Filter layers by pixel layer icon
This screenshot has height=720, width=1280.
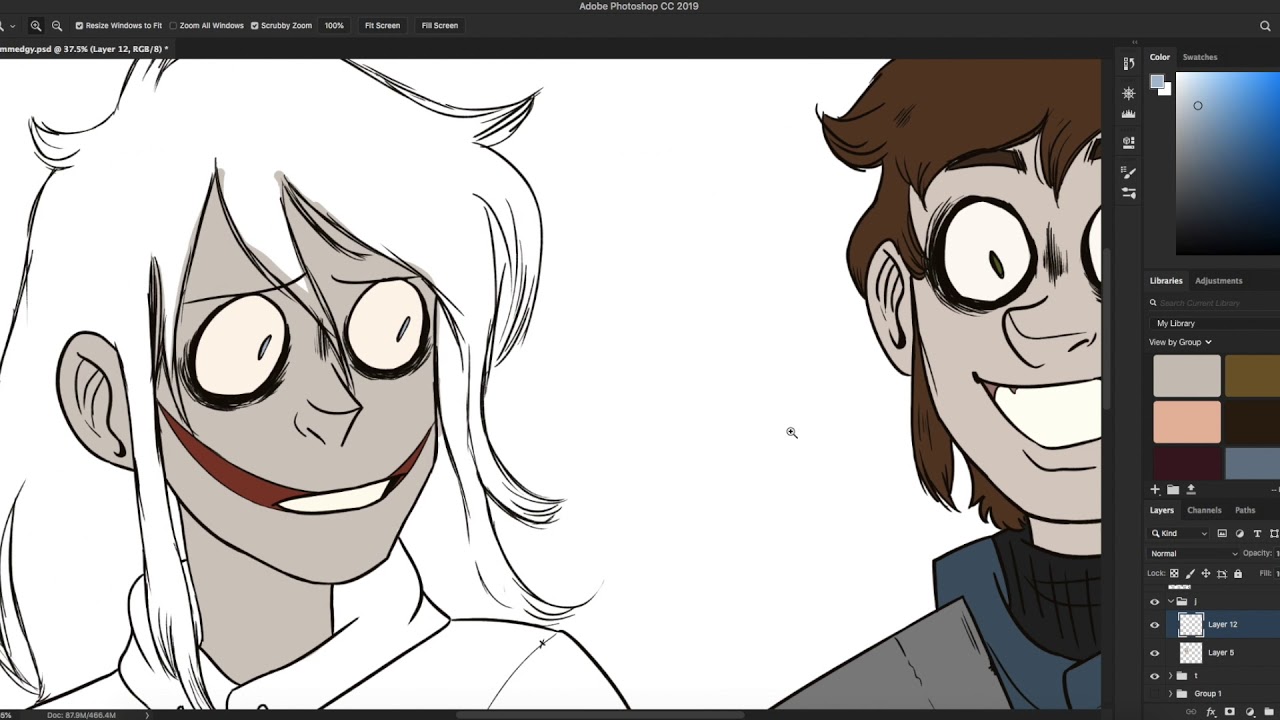[x=1222, y=533]
